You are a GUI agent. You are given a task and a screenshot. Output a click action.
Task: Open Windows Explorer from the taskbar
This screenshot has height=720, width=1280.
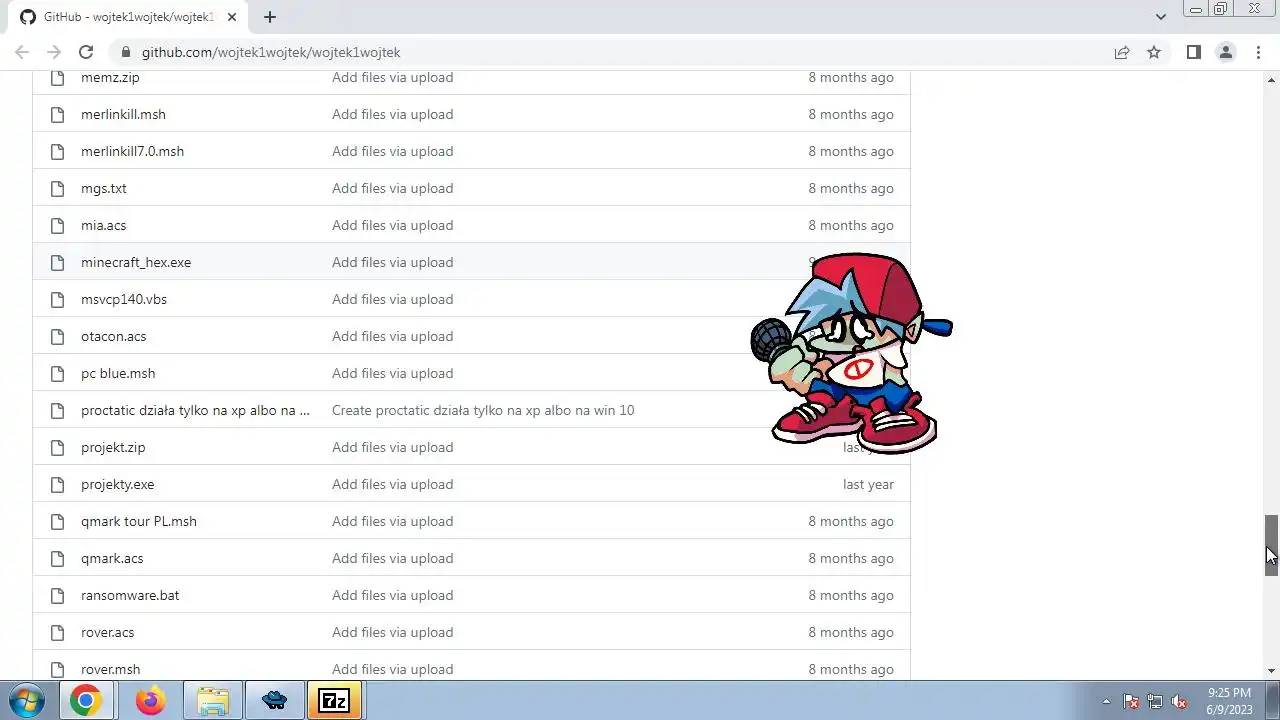213,701
